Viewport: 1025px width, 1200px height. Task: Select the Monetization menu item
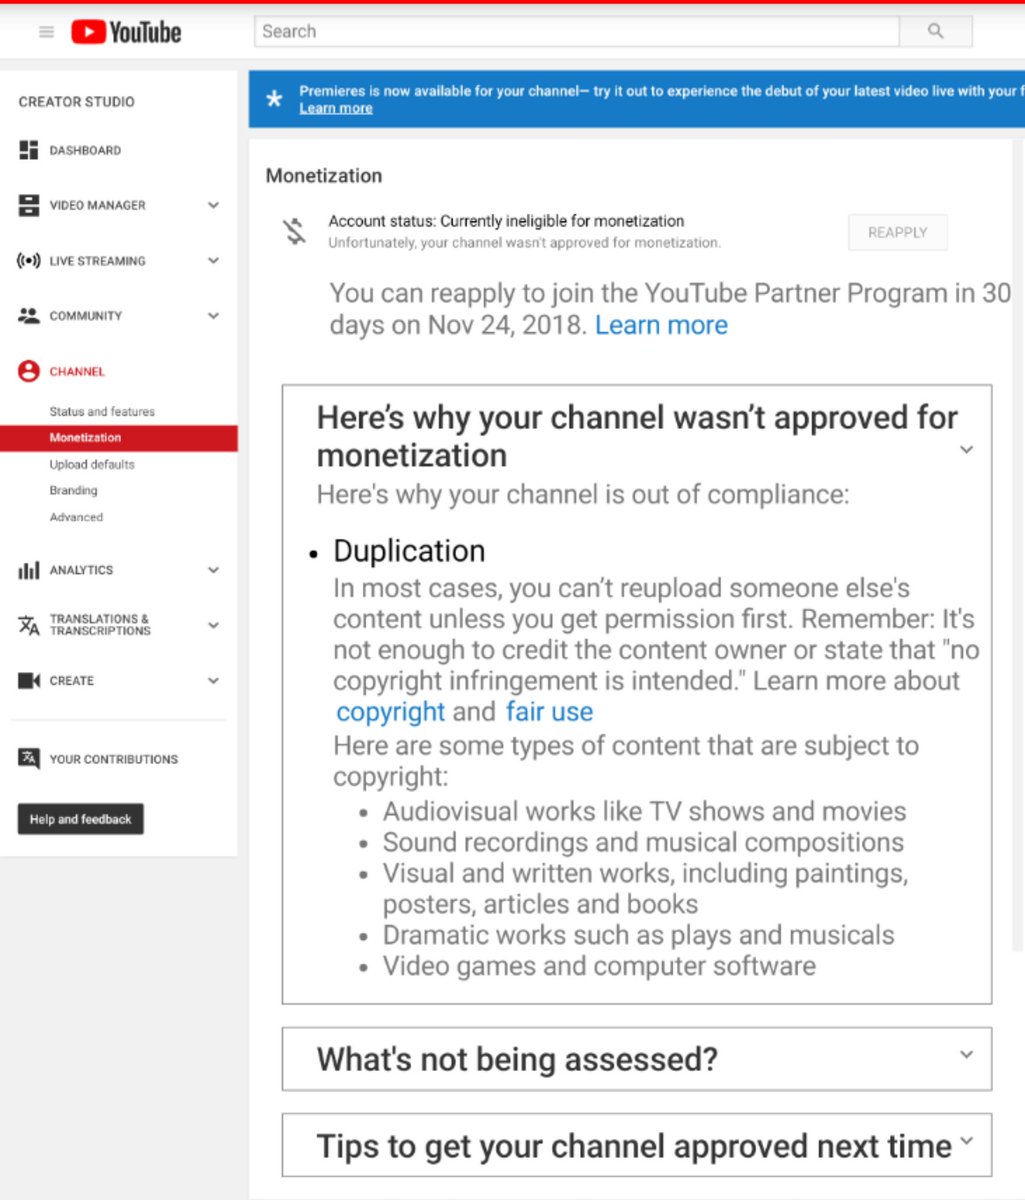(119, 438)
